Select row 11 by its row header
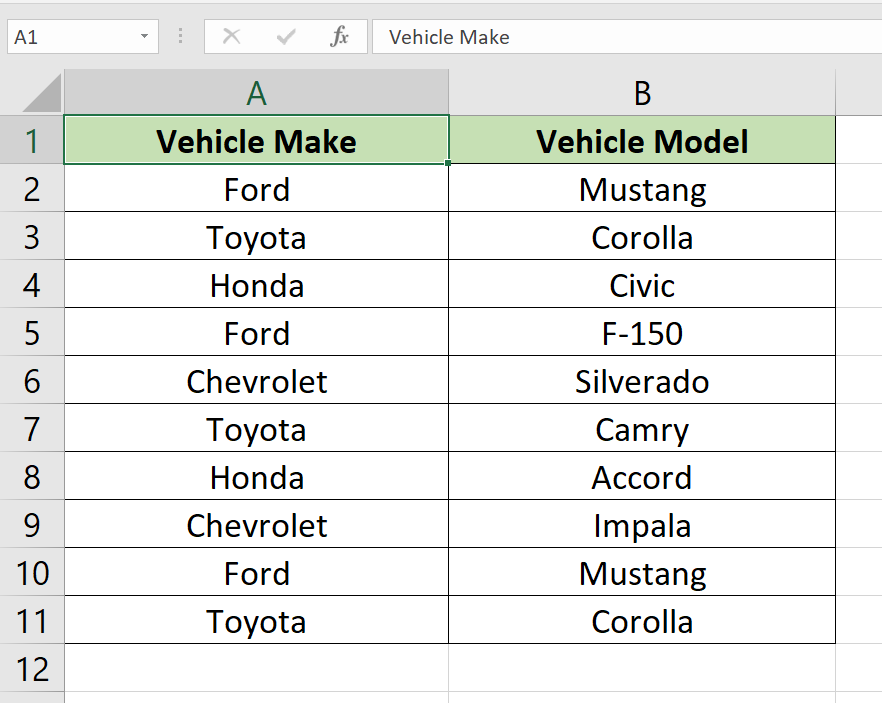 32,620
